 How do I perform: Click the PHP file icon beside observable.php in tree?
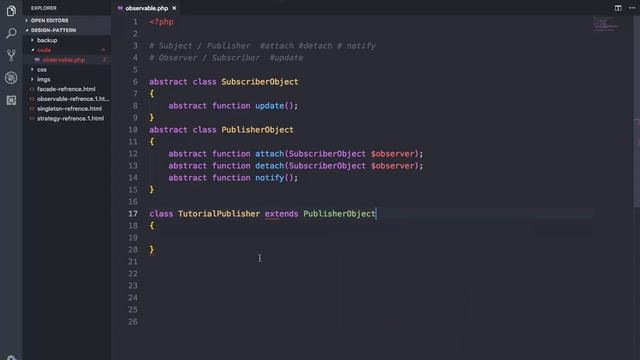(x=37, y=60)
